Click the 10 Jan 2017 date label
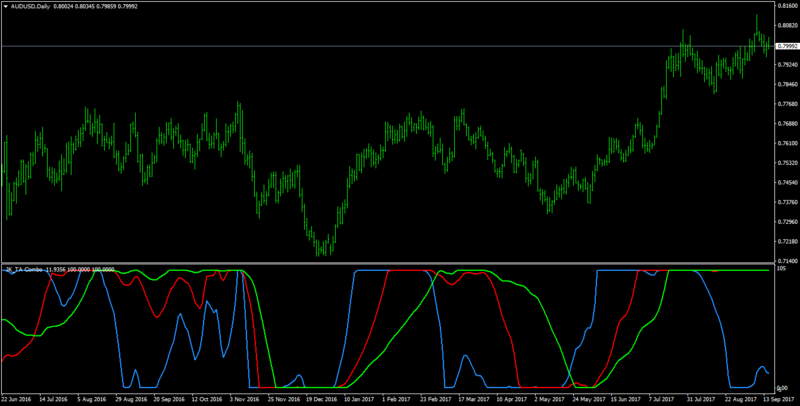800x406 pixels. coord(359,399)
